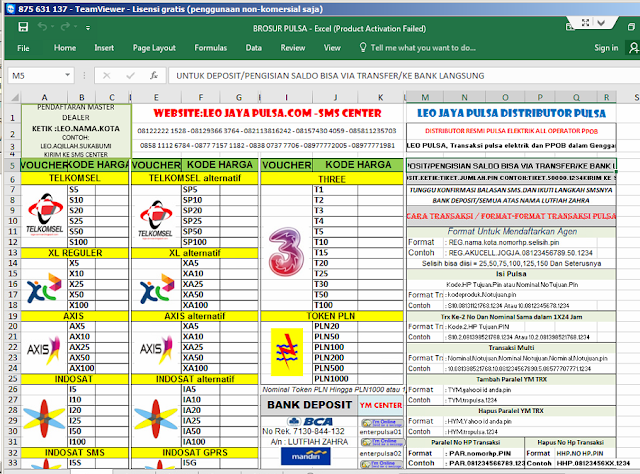Click the XL Reguler logo image
The height and width of the screenshot is (474, 640).
pyautogui.click(x=44, y=288)
